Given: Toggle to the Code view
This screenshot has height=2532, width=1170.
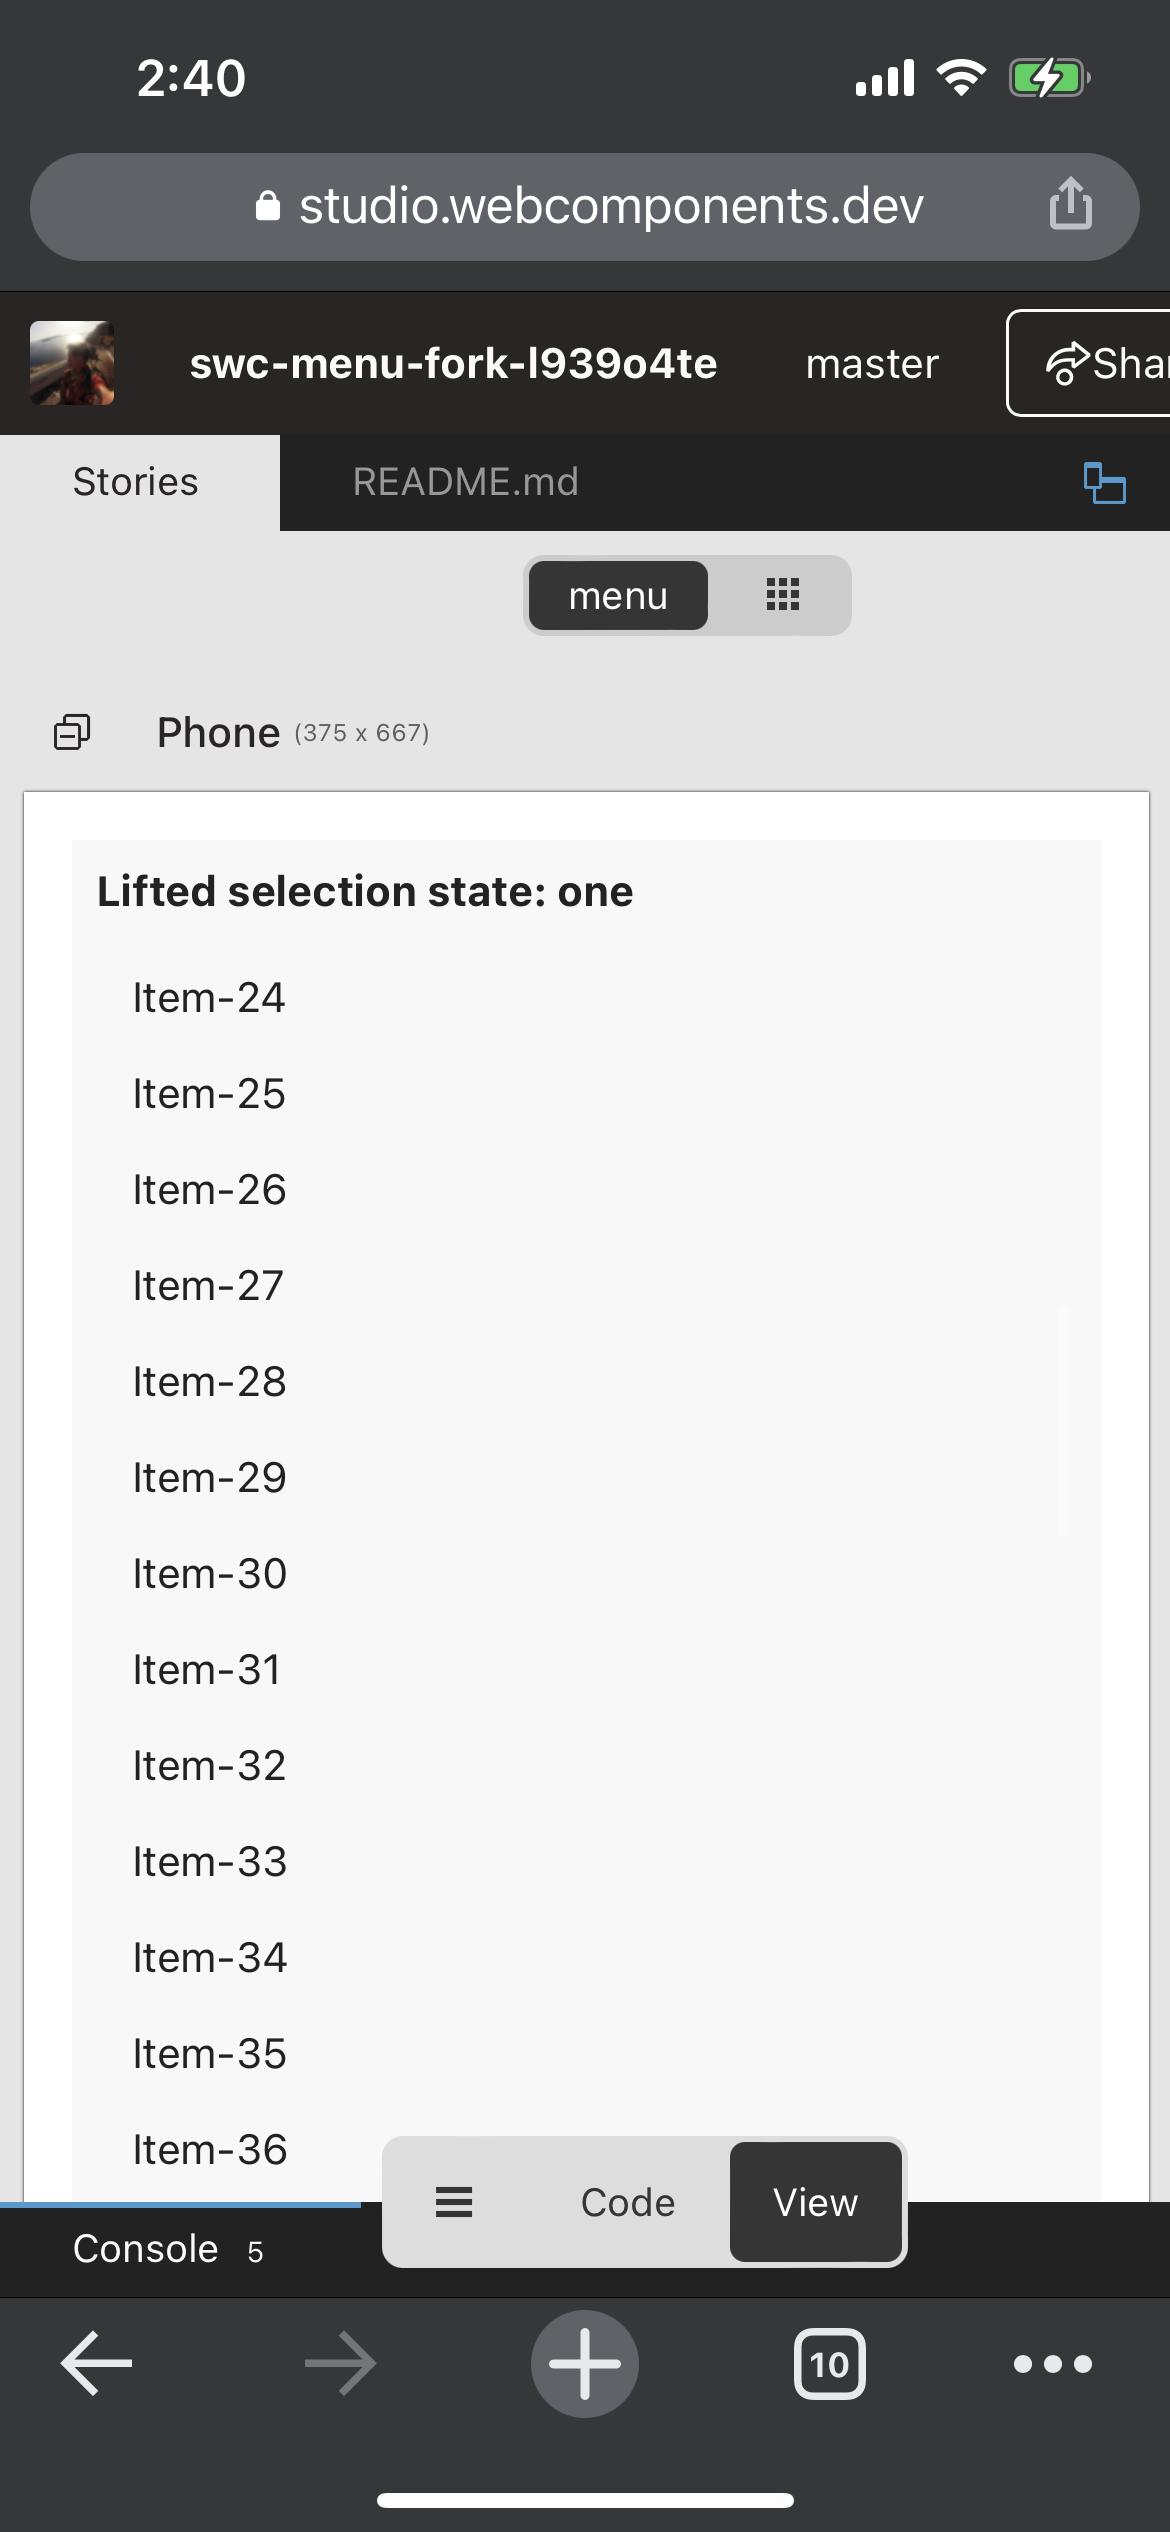Looking at the screenshot, I should point(628,2202).
